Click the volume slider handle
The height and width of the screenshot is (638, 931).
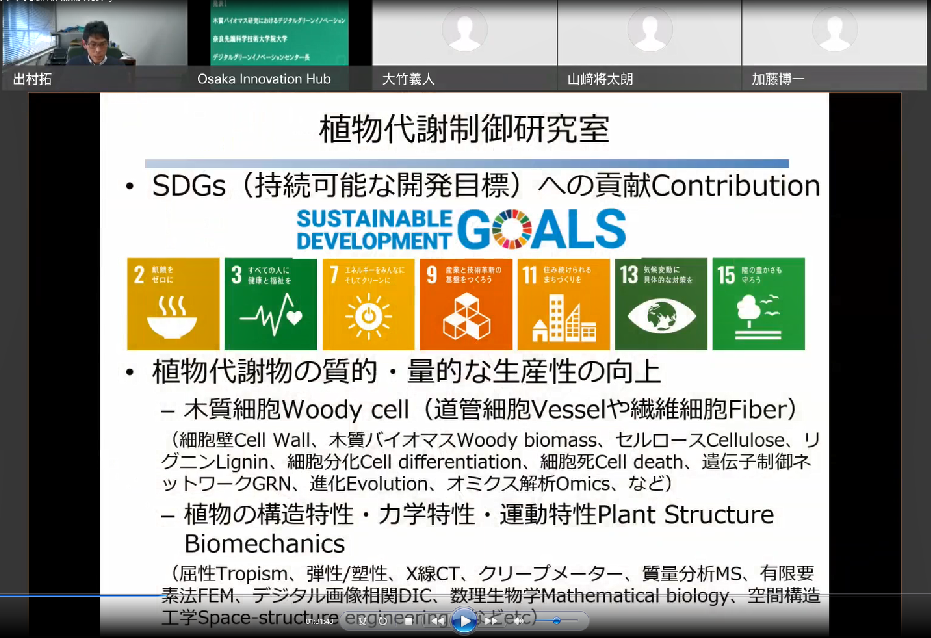point(557,621)
